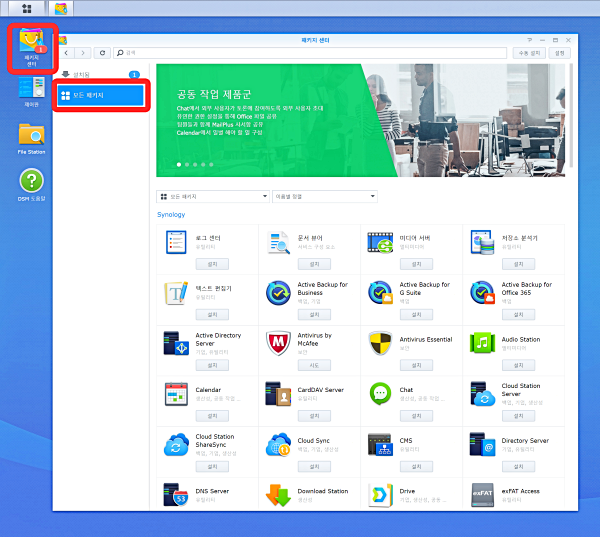
Task: Click the package list vertical scrollbar
Action: tap(571, 116)
